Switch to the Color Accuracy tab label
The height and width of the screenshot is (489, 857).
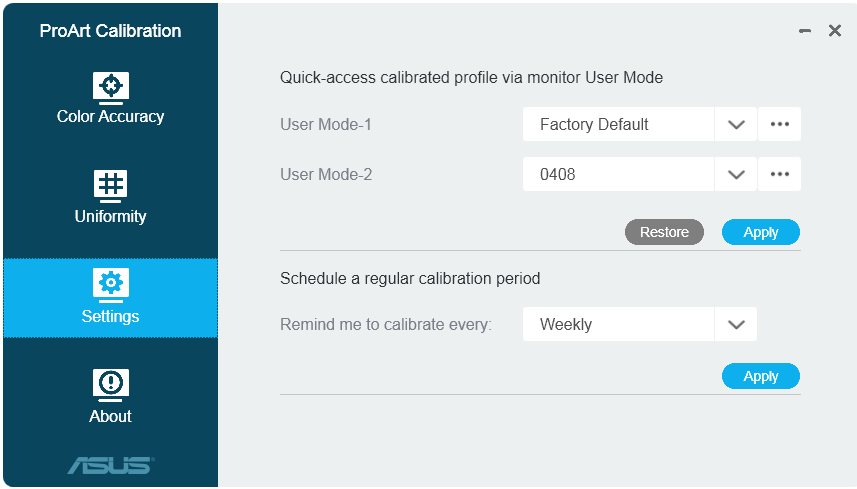coord(110,116)
